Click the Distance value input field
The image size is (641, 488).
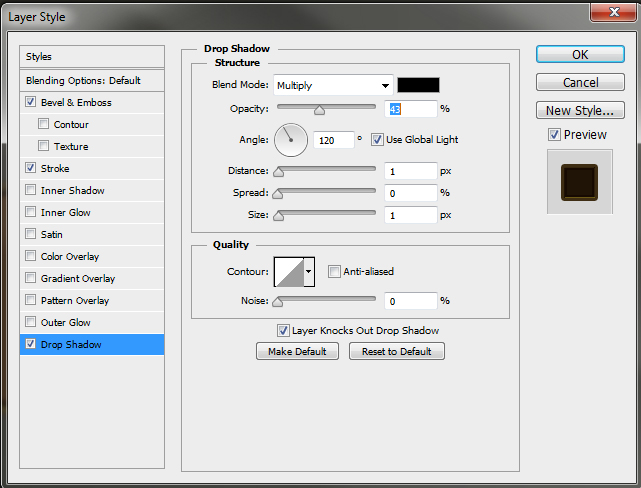pos(411,171)
